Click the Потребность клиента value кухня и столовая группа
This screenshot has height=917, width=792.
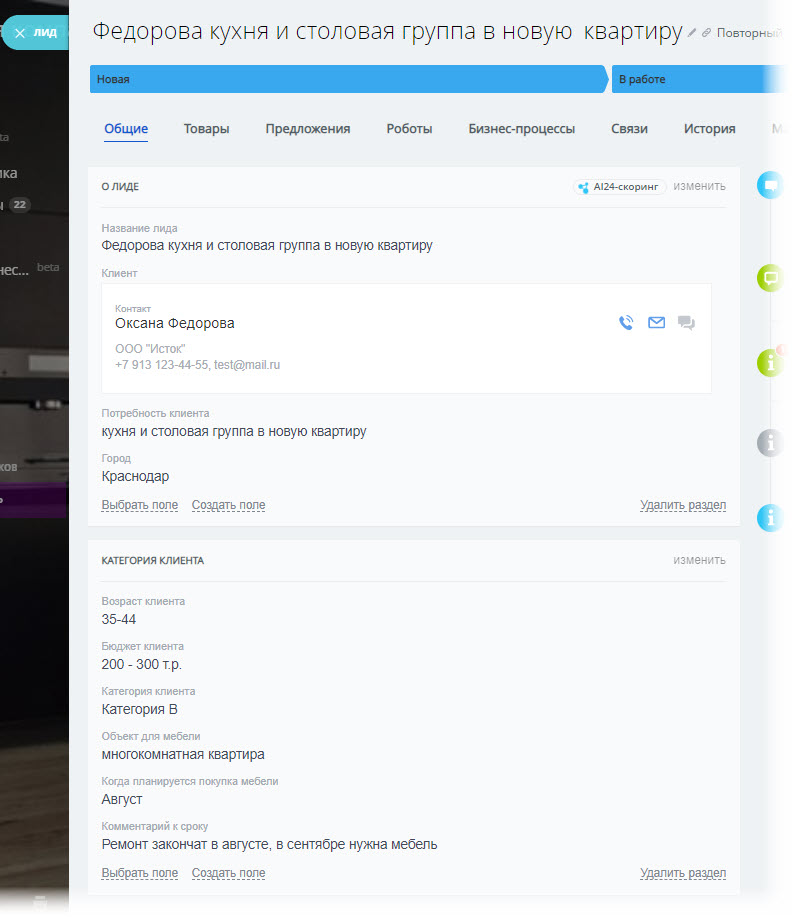click(234, 432)
